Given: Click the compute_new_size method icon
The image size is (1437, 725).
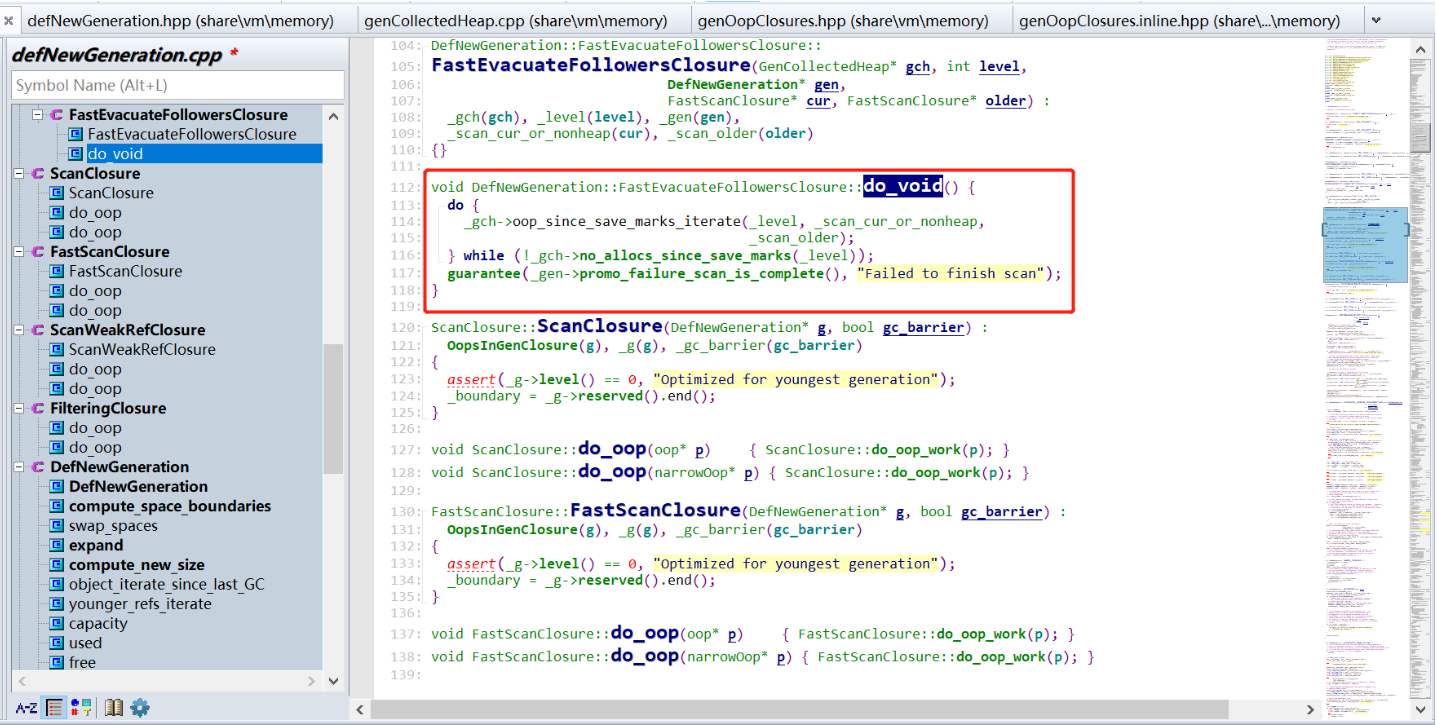Looking at the screenshot, I should coord(56,565).
